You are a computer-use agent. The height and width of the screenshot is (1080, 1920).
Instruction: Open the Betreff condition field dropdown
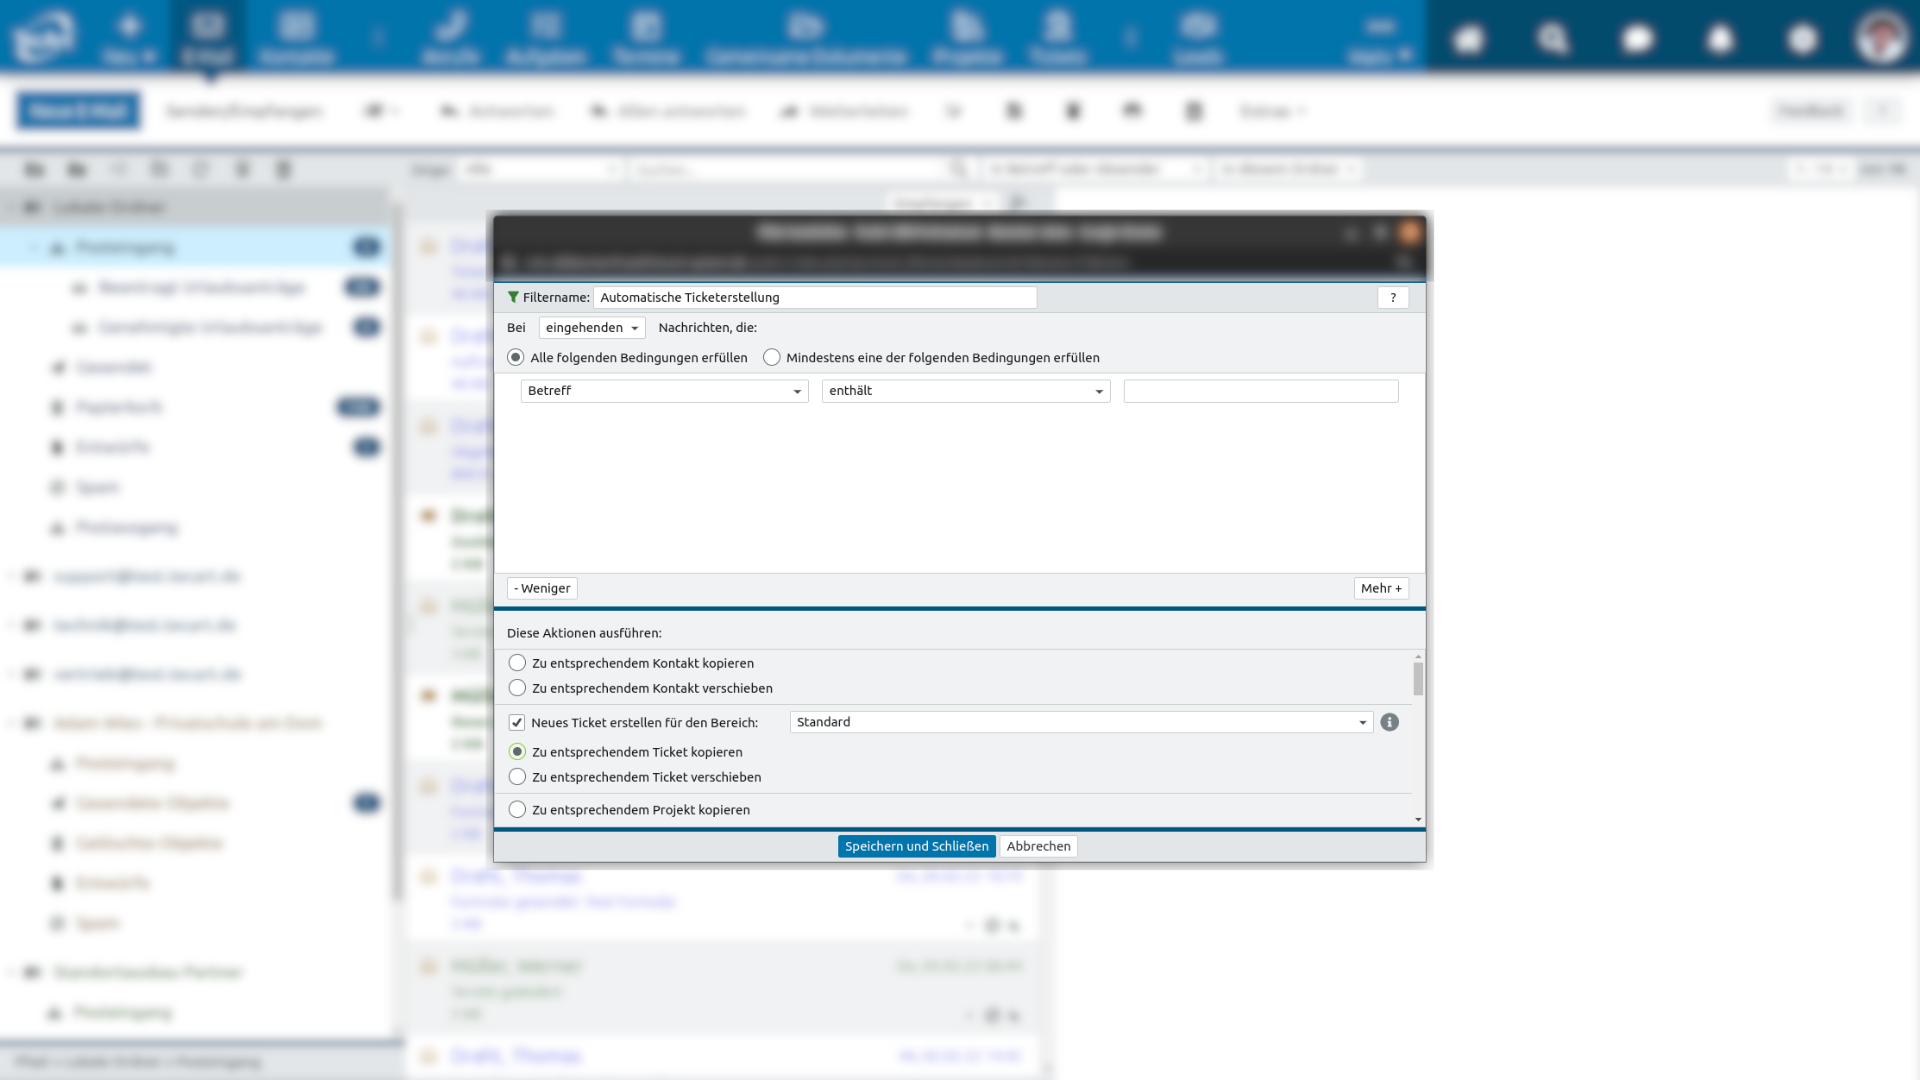click(x=664, y=391)
